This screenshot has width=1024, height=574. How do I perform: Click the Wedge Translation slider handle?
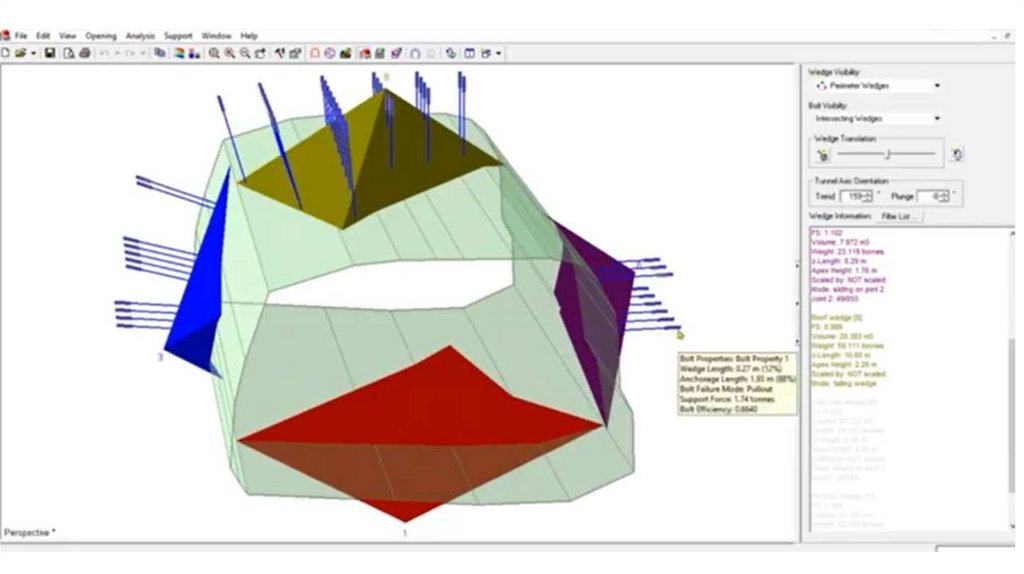point(887,154)
